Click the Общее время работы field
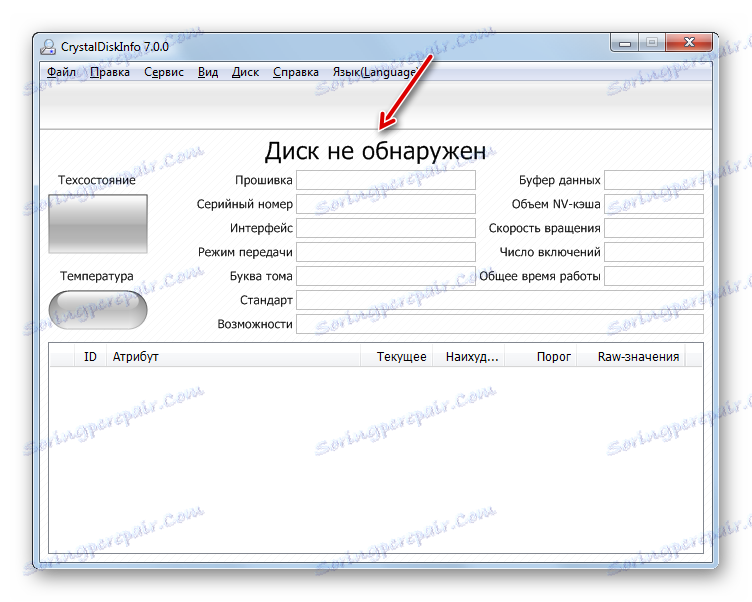Screen dimensions: 752x602 point(654,276)
